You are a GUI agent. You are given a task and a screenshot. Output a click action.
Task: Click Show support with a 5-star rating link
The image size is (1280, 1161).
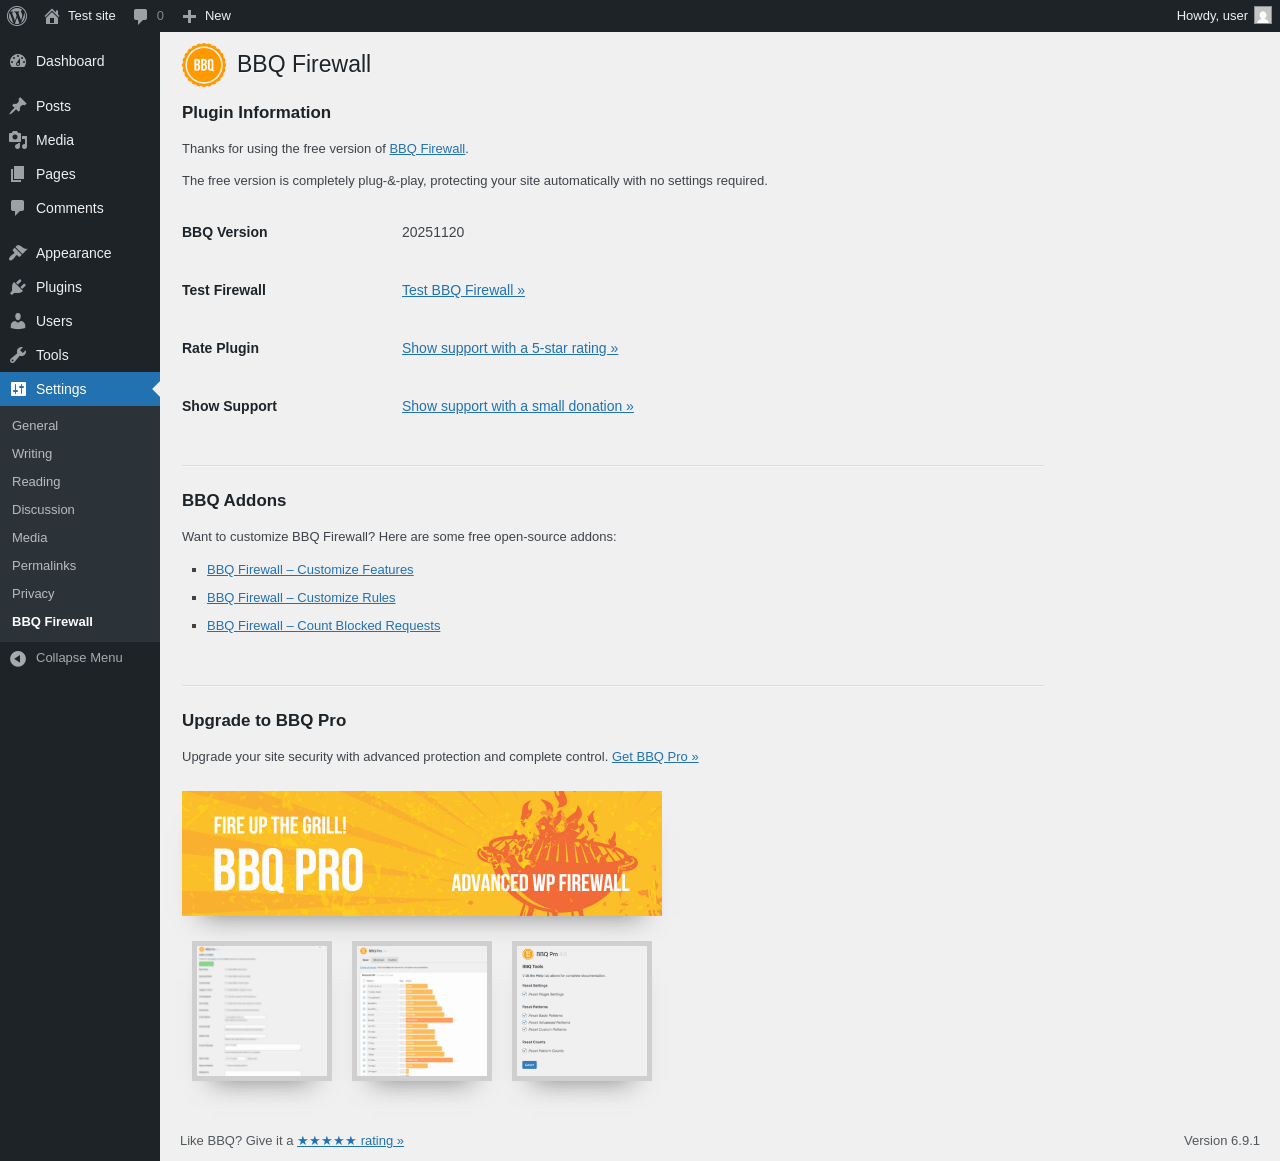click(510, 348)
